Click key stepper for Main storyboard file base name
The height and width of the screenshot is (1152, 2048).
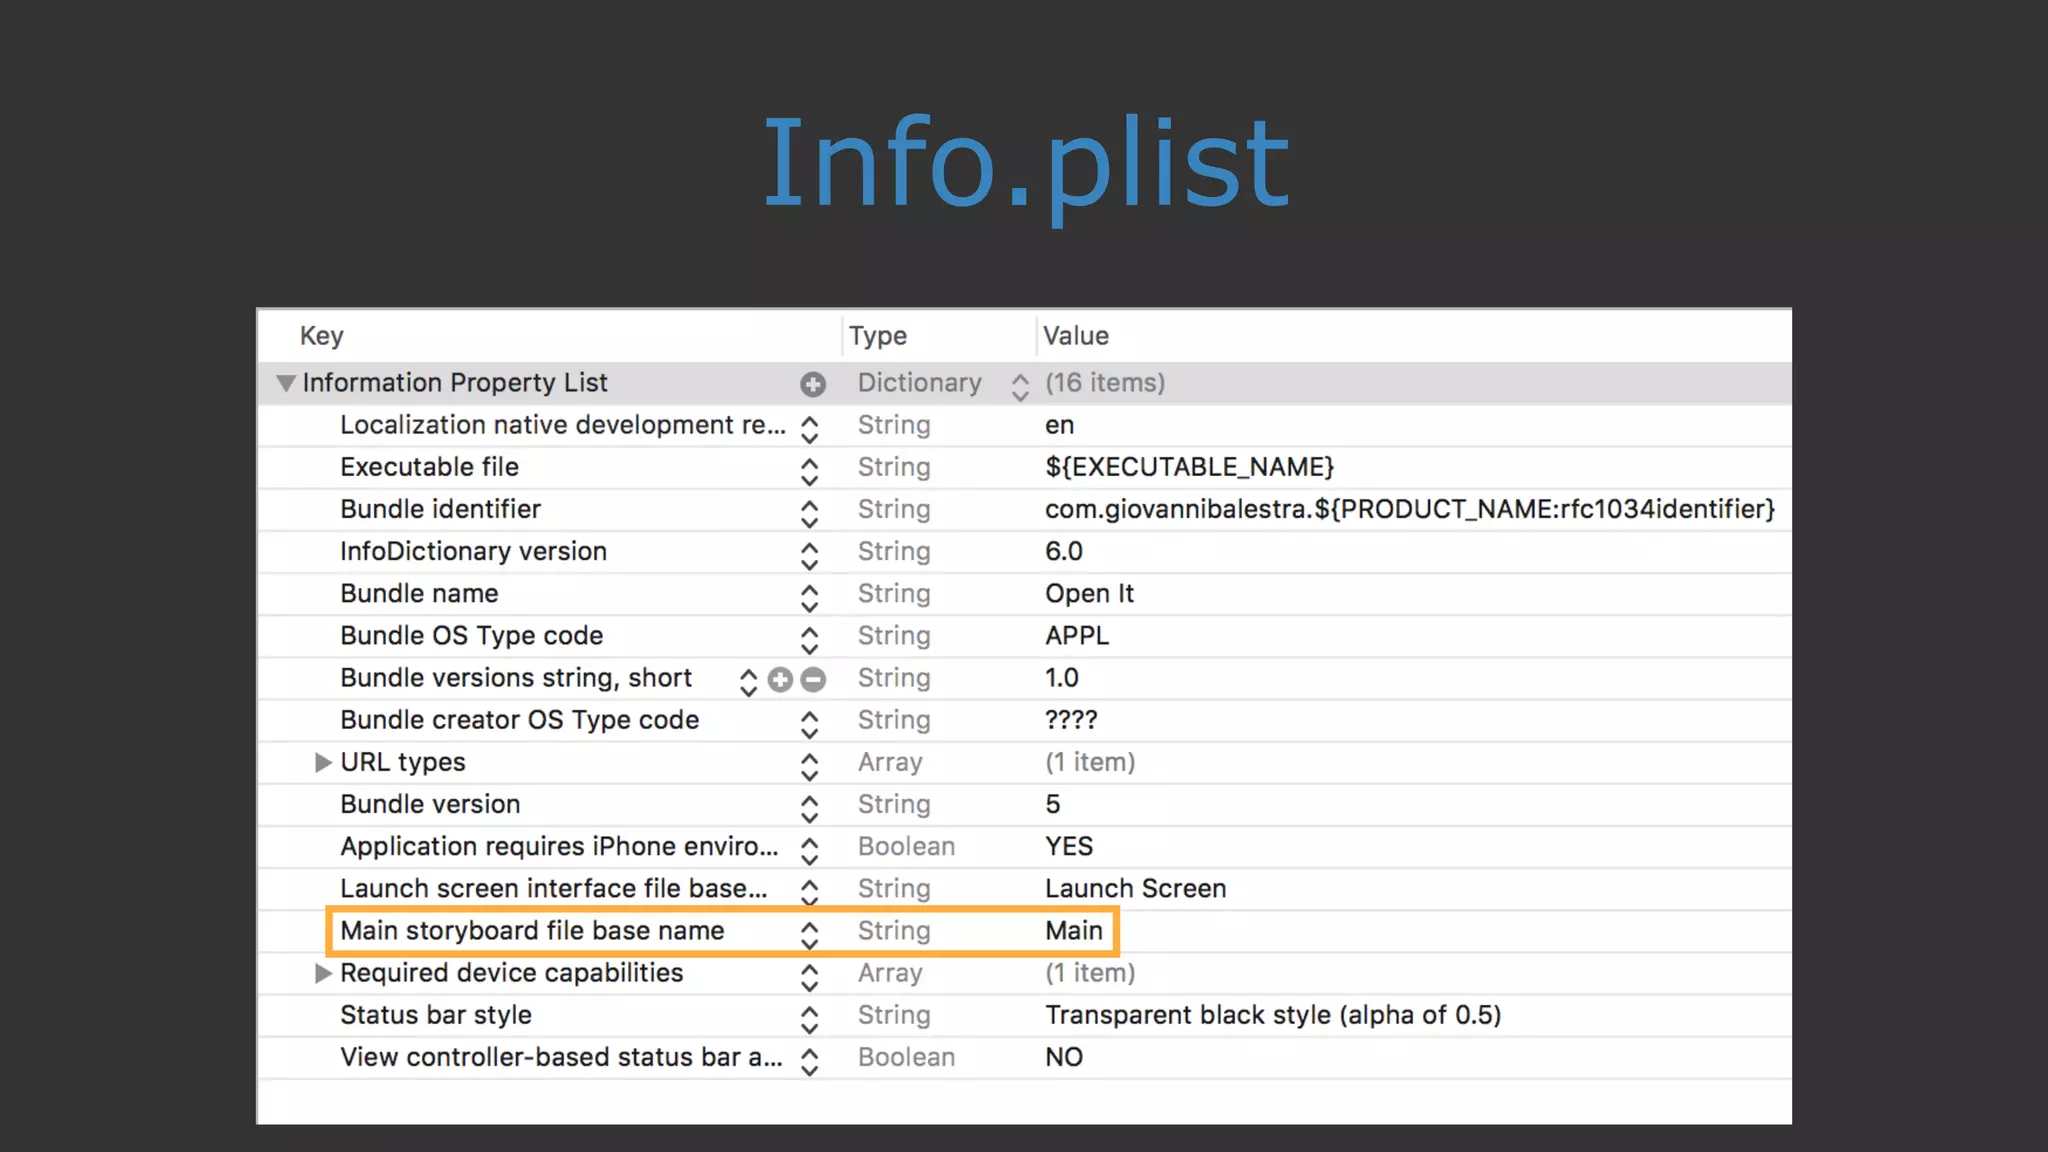coord(809,934)
